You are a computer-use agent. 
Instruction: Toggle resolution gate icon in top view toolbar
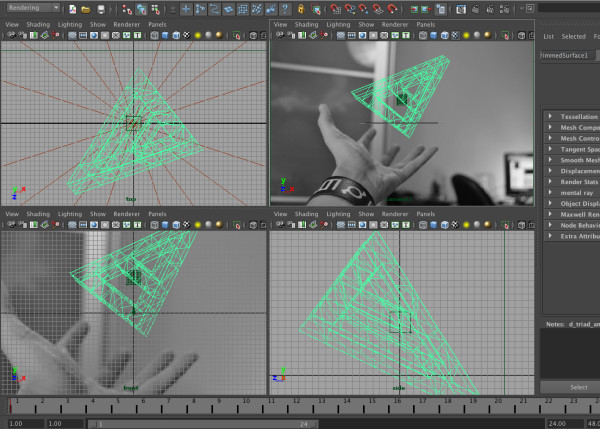pos(94,36)
